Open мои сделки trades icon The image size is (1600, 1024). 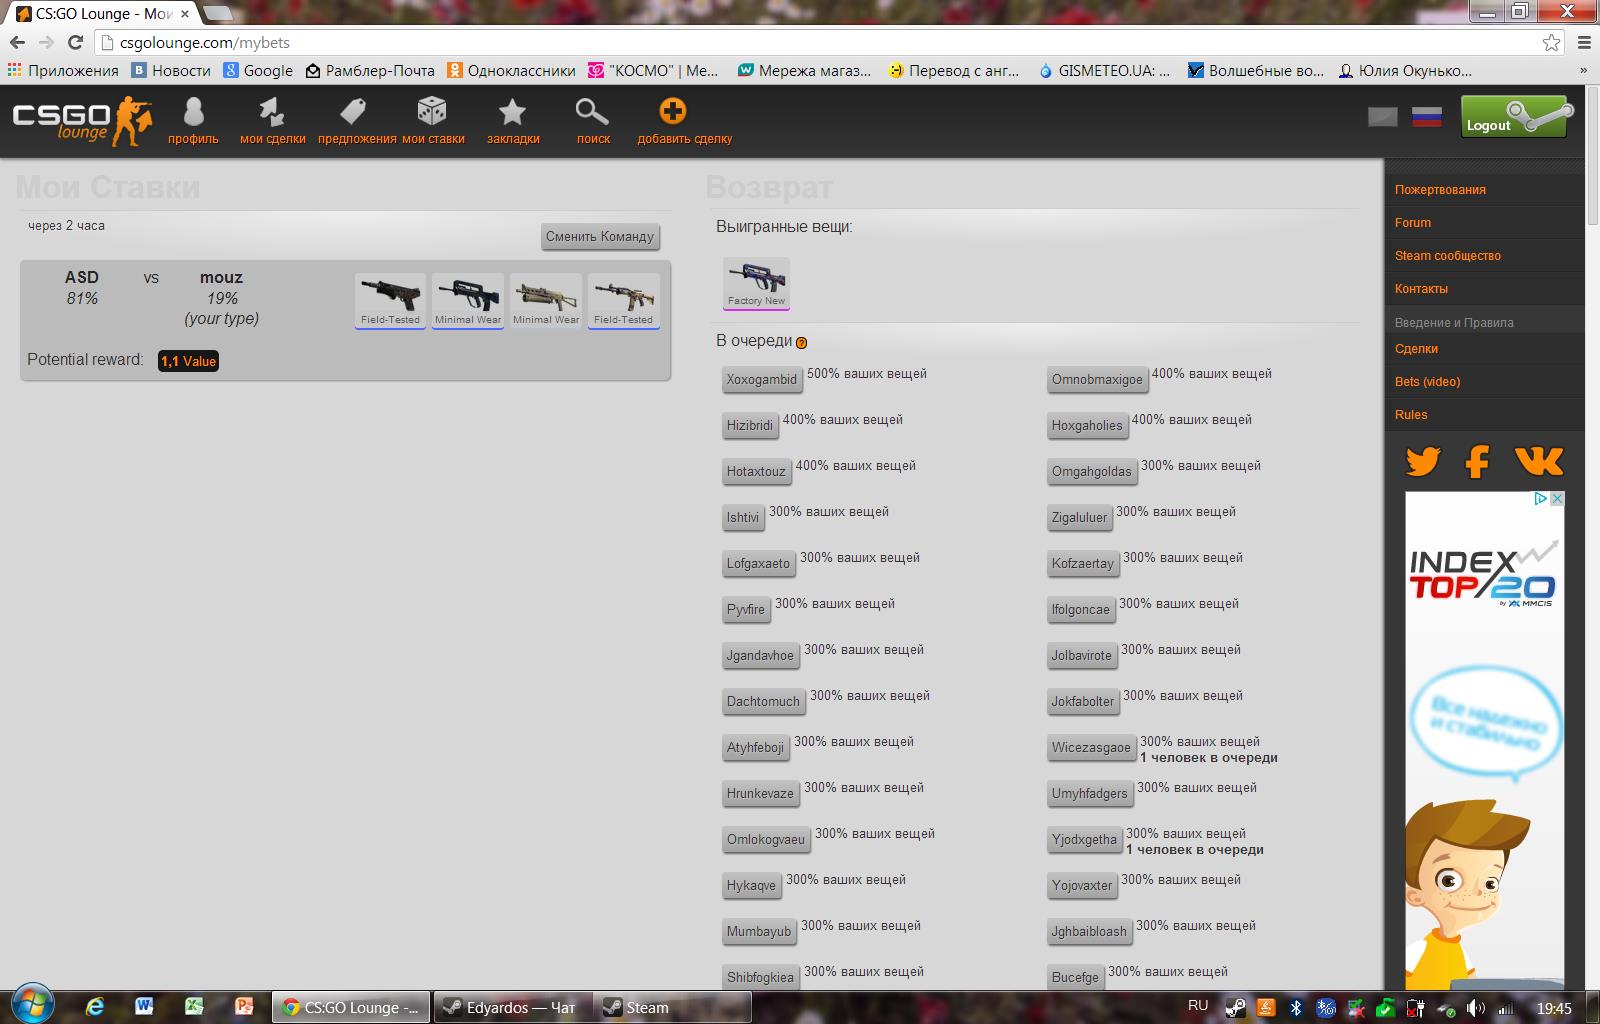pos(272,112)
